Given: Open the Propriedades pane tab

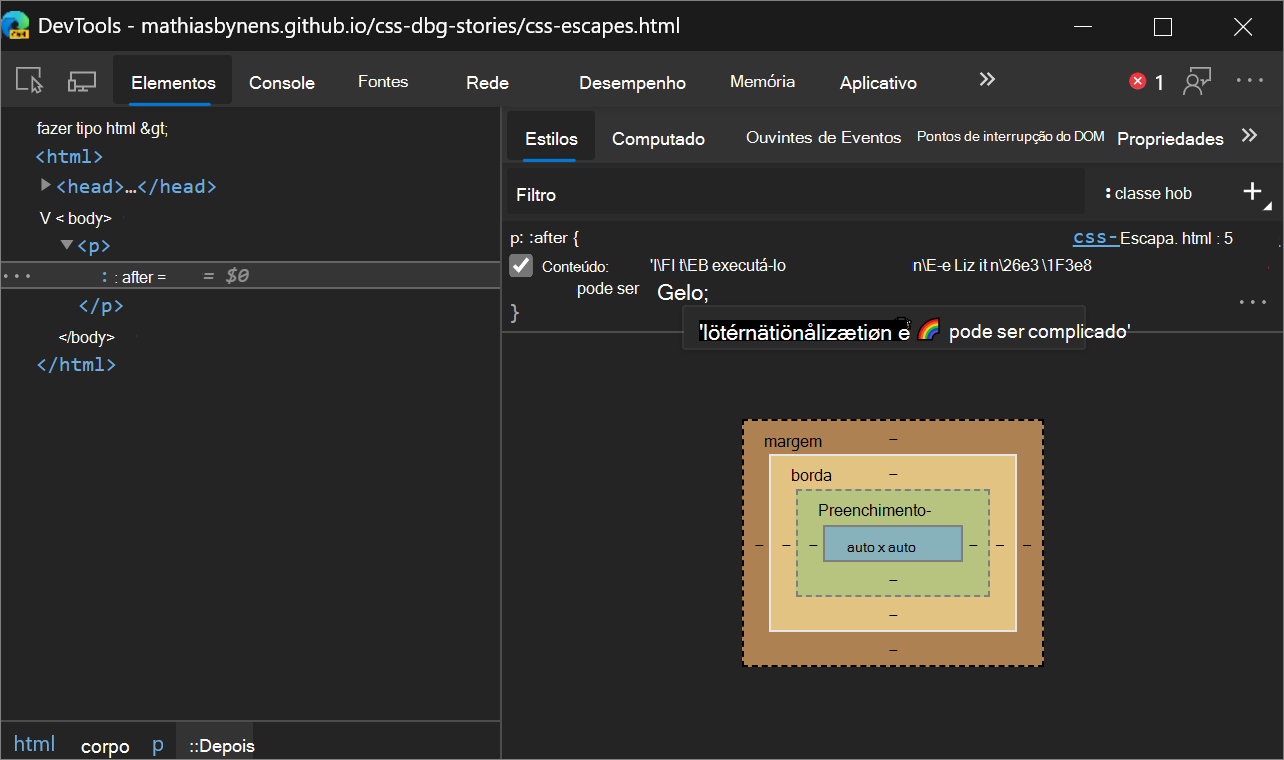Looking at the screenshot, I should tap(1170, 139).
